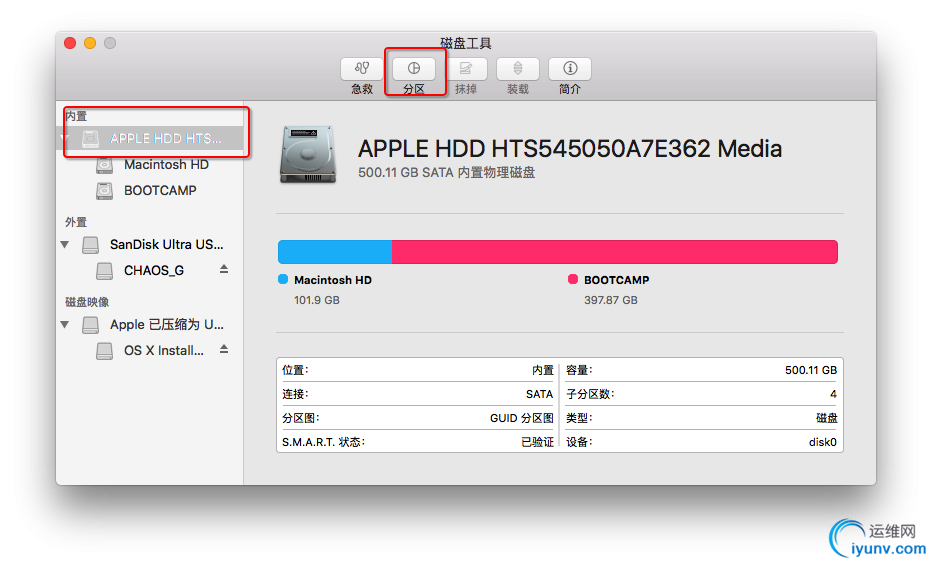Viewport: 932px width, 565px height.
Task: Click the Macintosh HD drive icon in sidebar
Action: point(105,165)
